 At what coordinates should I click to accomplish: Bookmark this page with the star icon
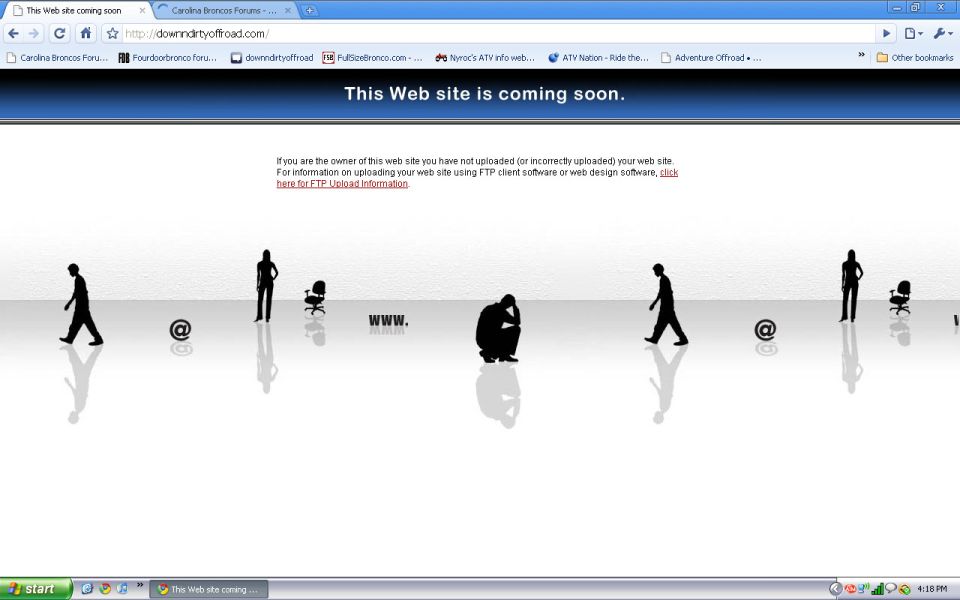(x=113, y=34)
